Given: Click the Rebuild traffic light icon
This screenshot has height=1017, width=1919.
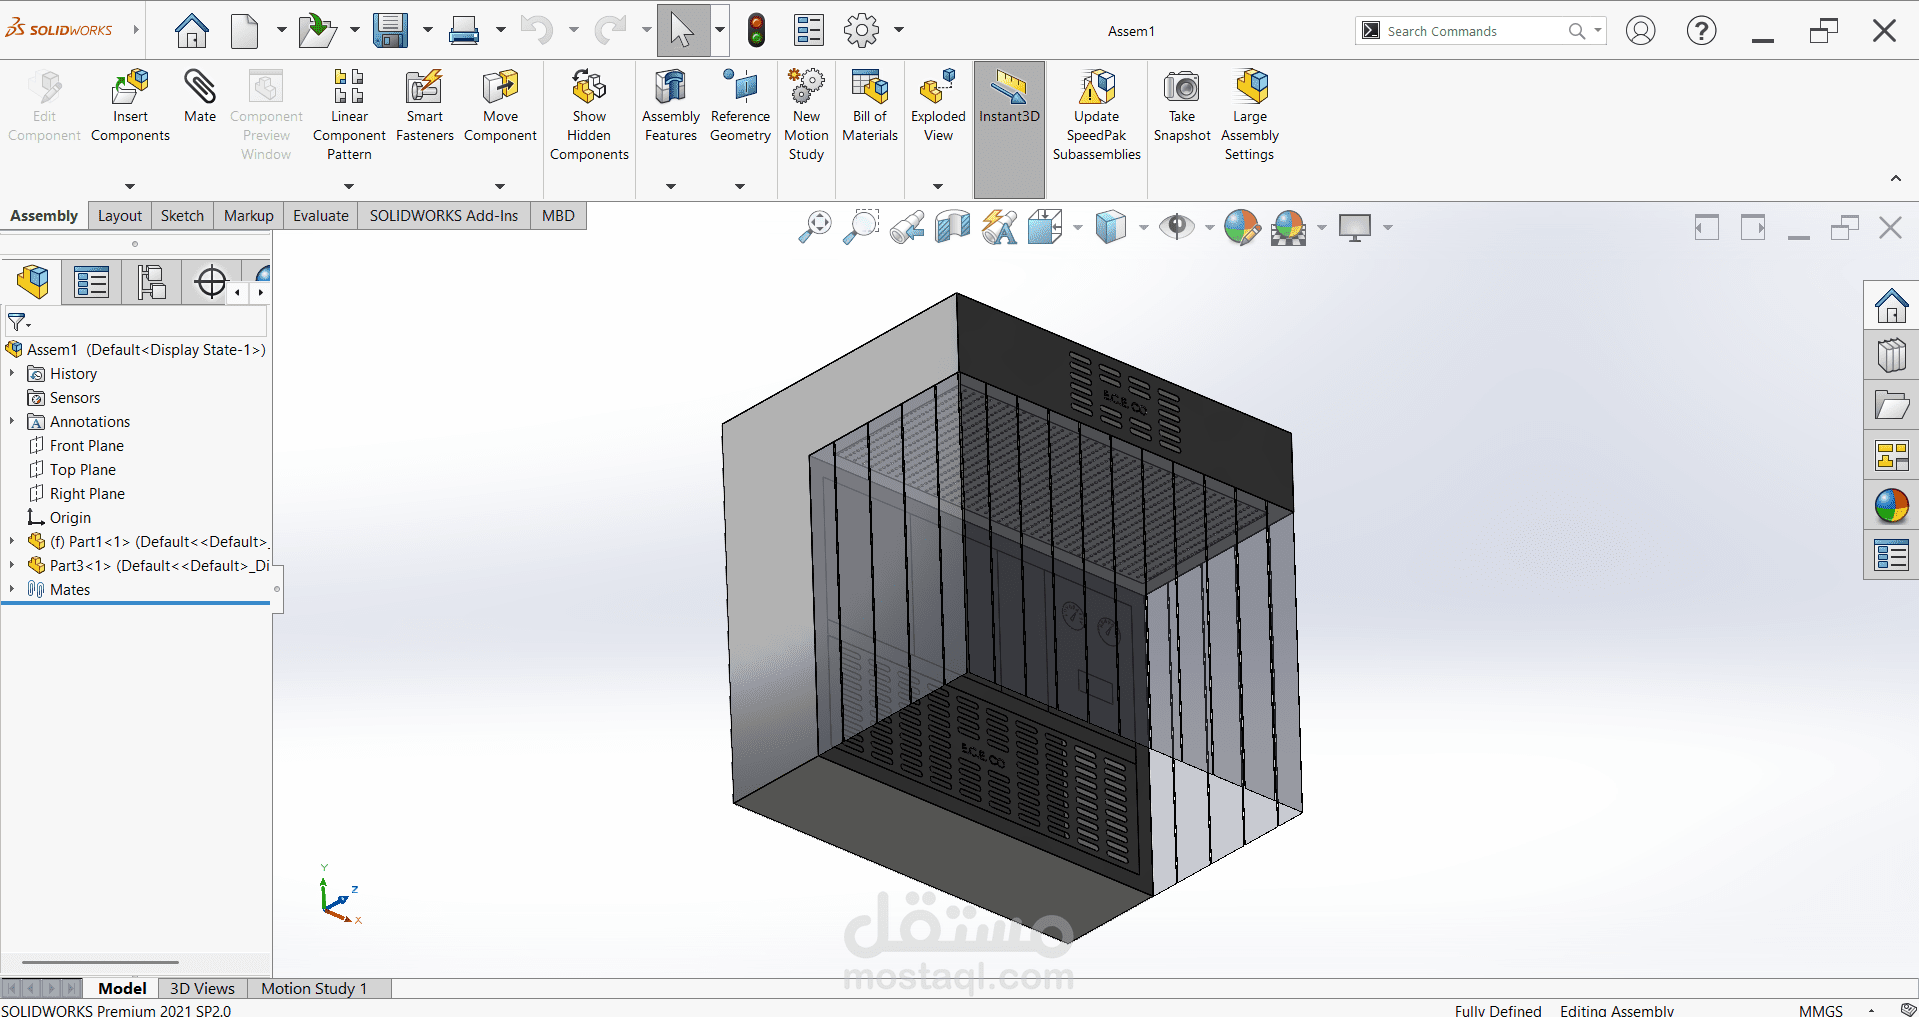Looking at the screenshot, I should (757, 31).
